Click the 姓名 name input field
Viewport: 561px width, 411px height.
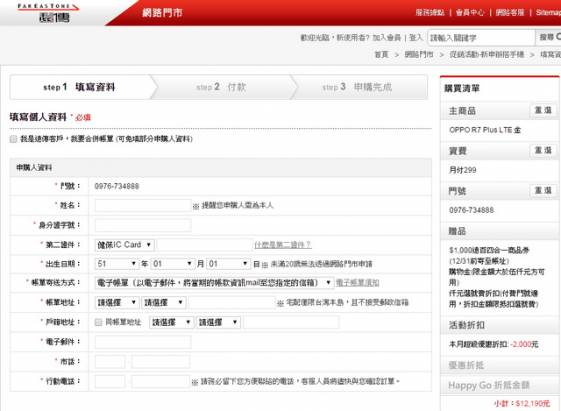pyautogui.click(x=143, y=205)
